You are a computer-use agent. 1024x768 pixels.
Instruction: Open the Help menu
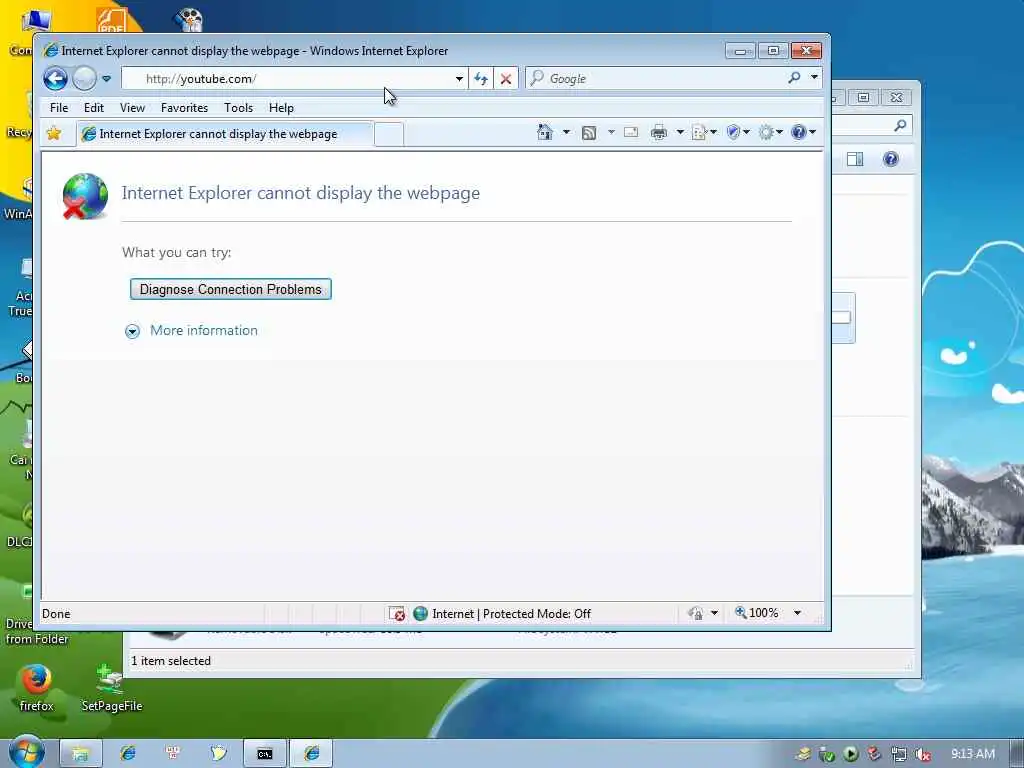click(281, 108)
